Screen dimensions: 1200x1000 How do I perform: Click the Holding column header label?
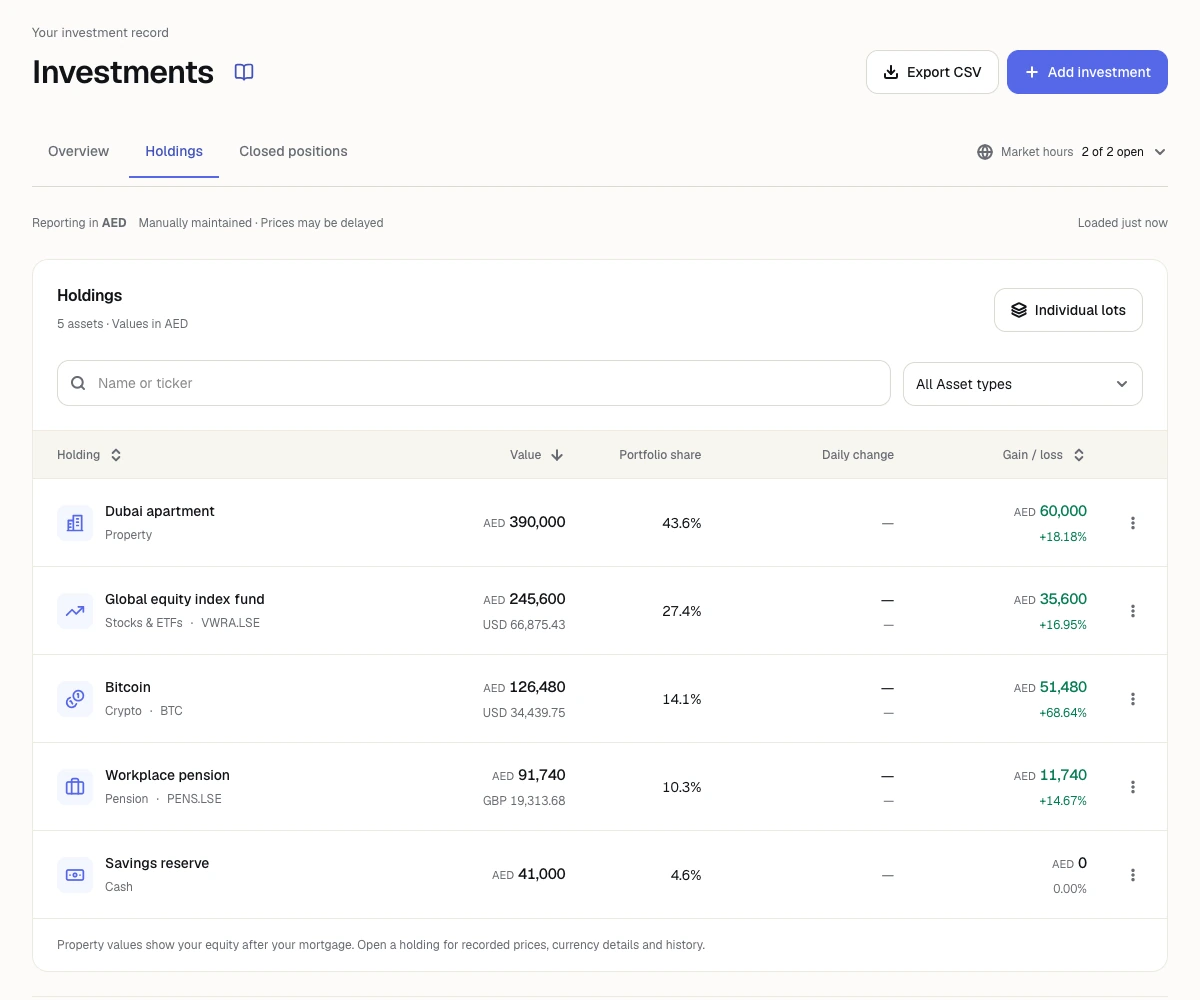tap(79, 455)
